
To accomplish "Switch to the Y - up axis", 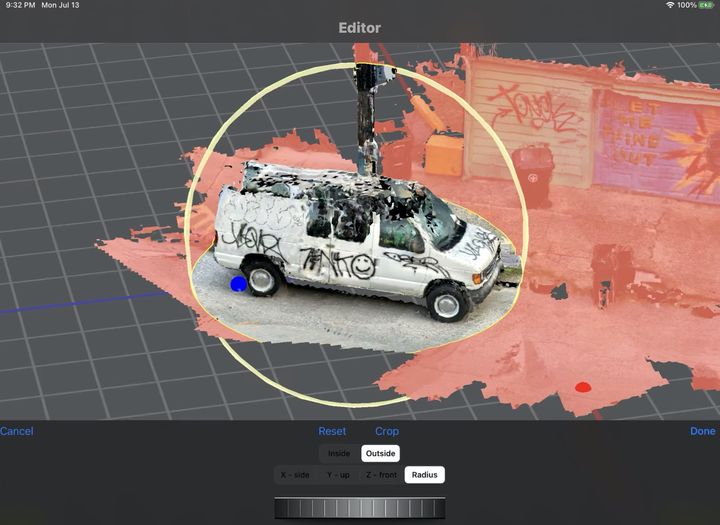I will pyautogui.click(x=337, y=475).
